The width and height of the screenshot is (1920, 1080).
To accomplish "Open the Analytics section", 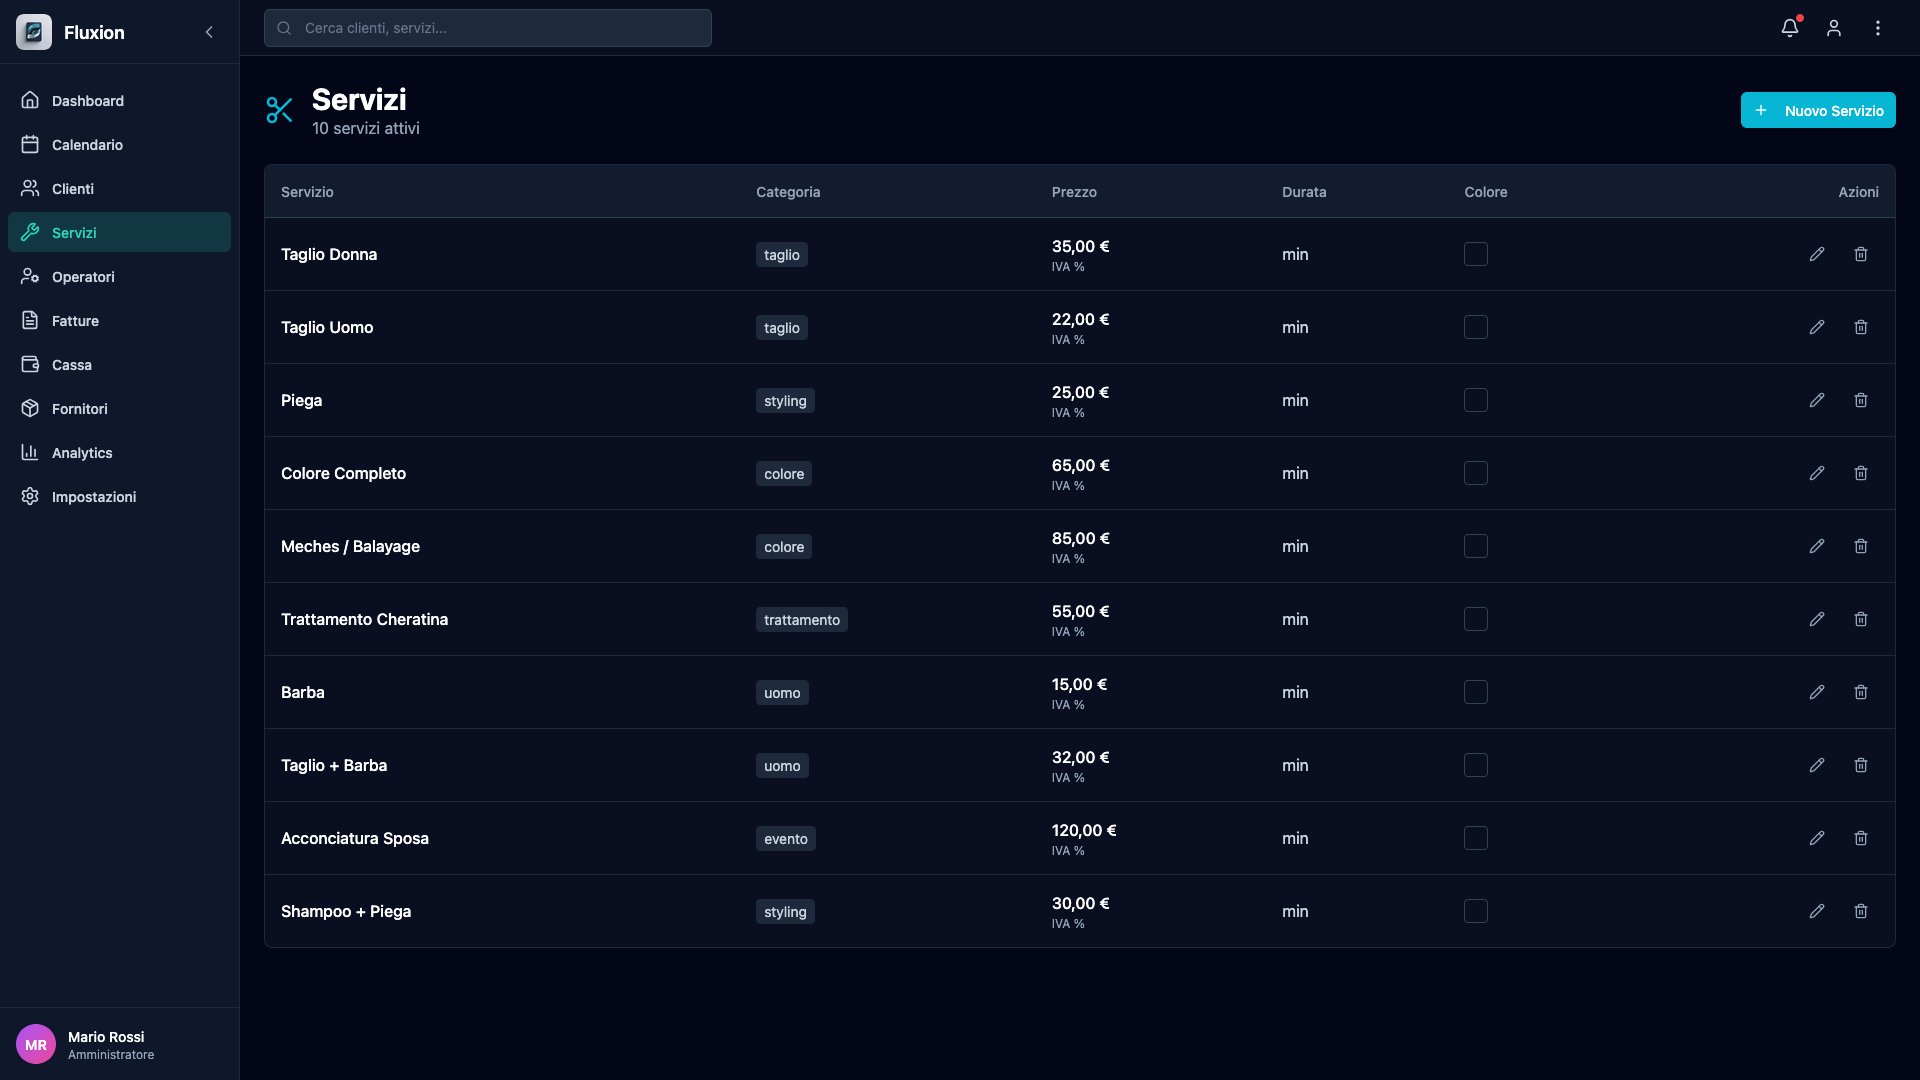I will click(x=82, y=452).
